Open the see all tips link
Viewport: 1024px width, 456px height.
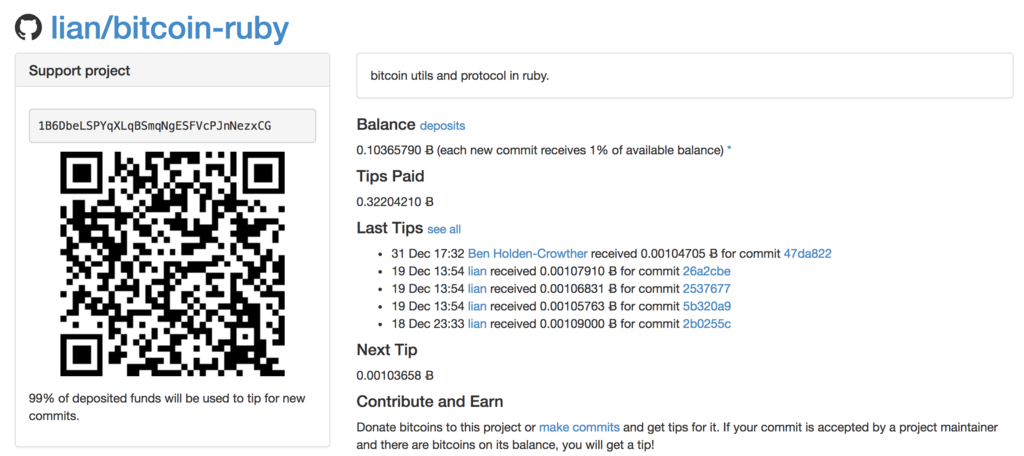point(444,229)
